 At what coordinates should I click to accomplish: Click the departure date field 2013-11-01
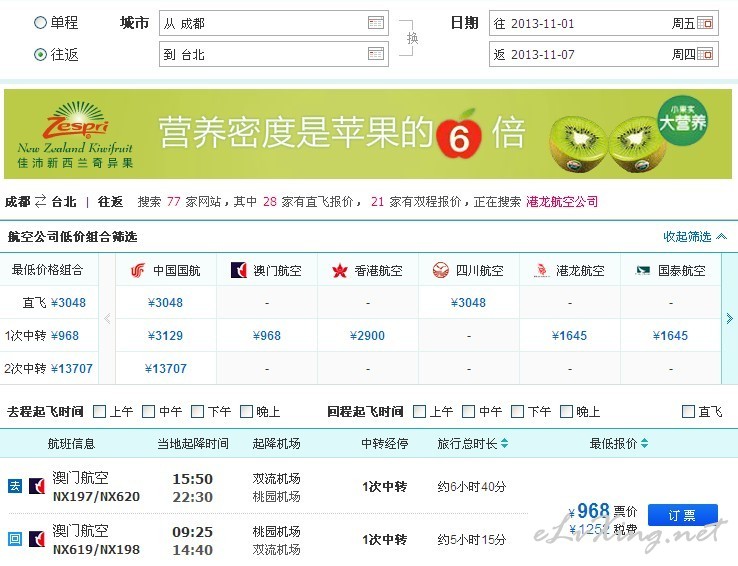click(x=603, y=23)
